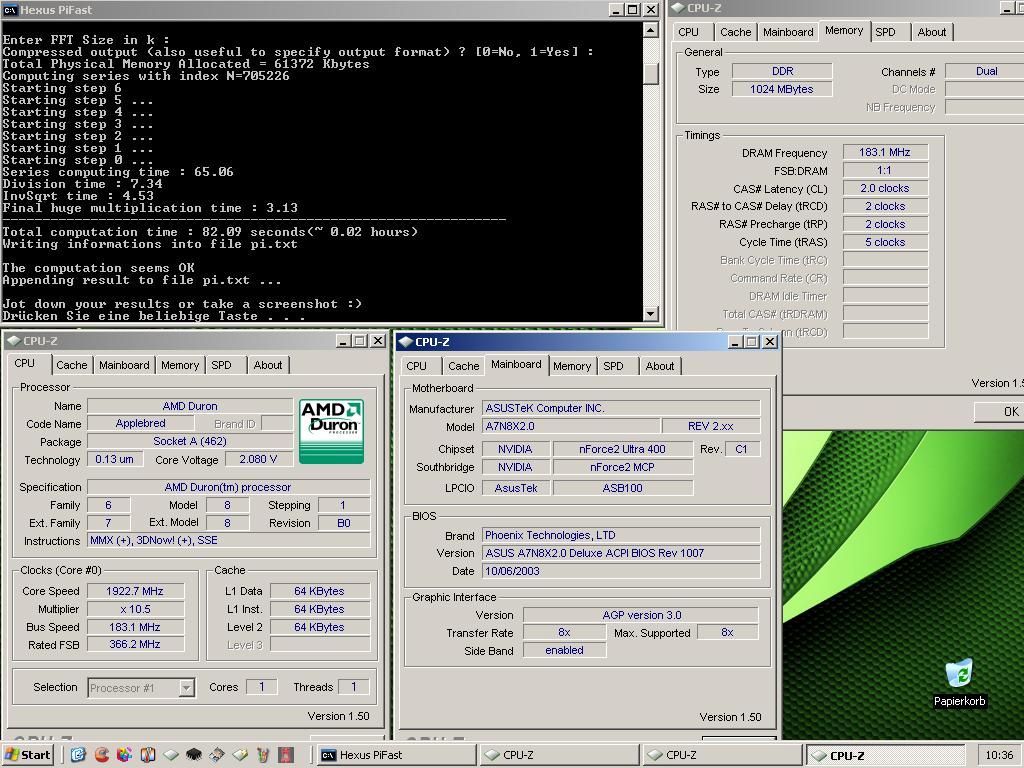The height and width of the screenshot is (768, 1024).
Task: Click the Instructions field MMX, 3DNow!, SSE
Action: tap(229, 540)
